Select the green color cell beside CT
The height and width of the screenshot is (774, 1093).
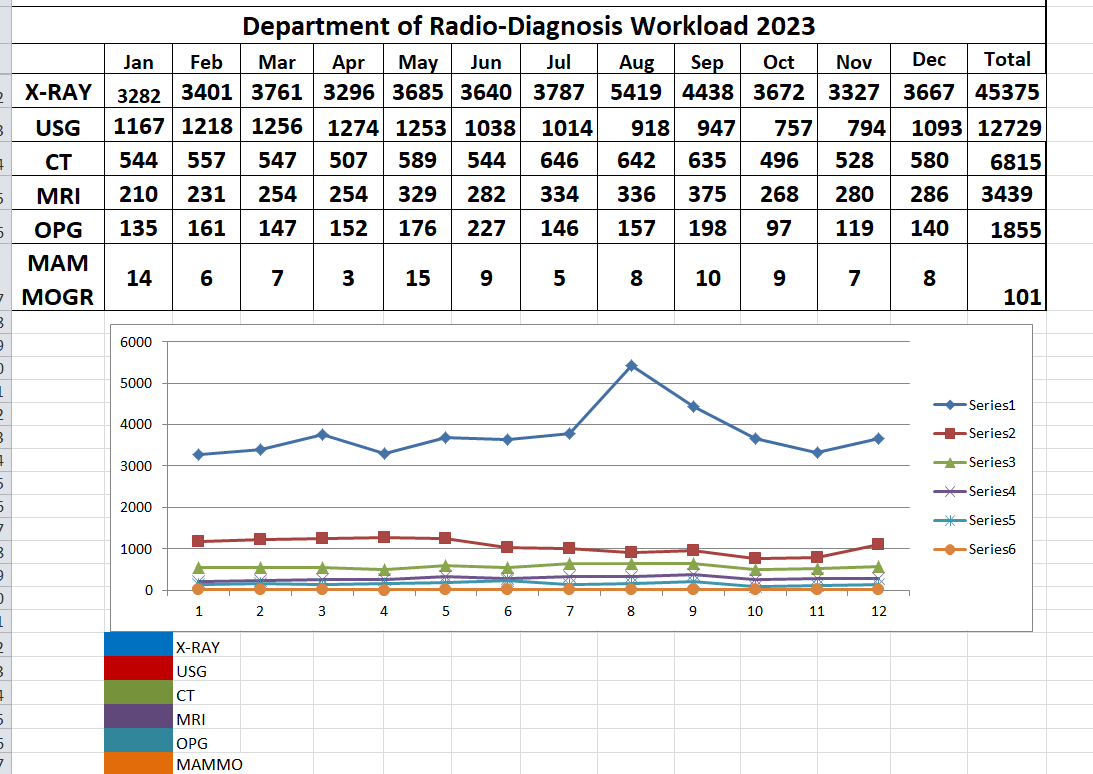tap(138, 695)
